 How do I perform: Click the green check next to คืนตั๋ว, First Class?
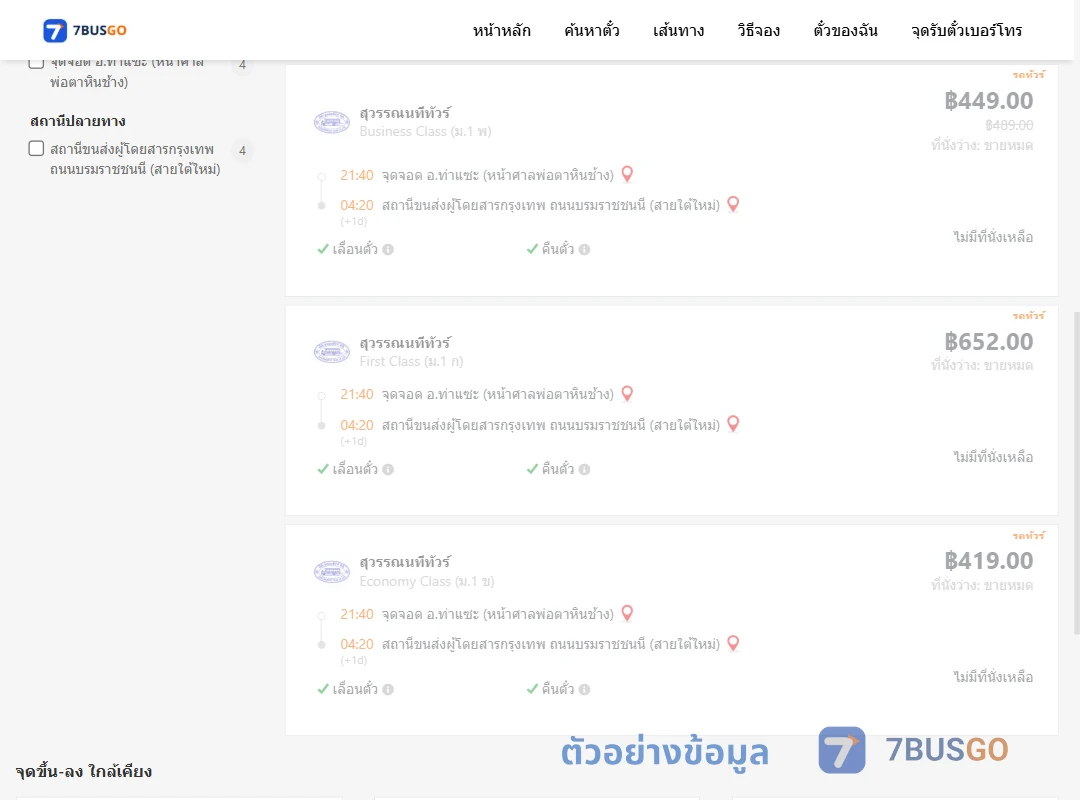pyautogui.click(x=532, y=469)
